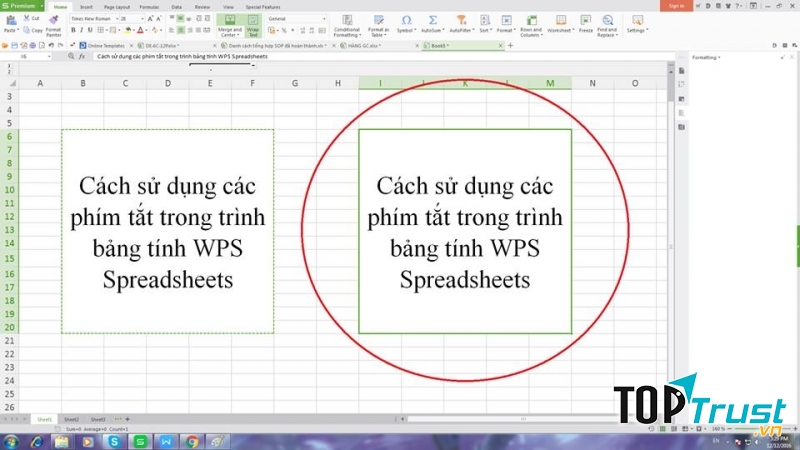800x450 pixels.
Task: Apply the font color A icon
Action: click(140, 30)
